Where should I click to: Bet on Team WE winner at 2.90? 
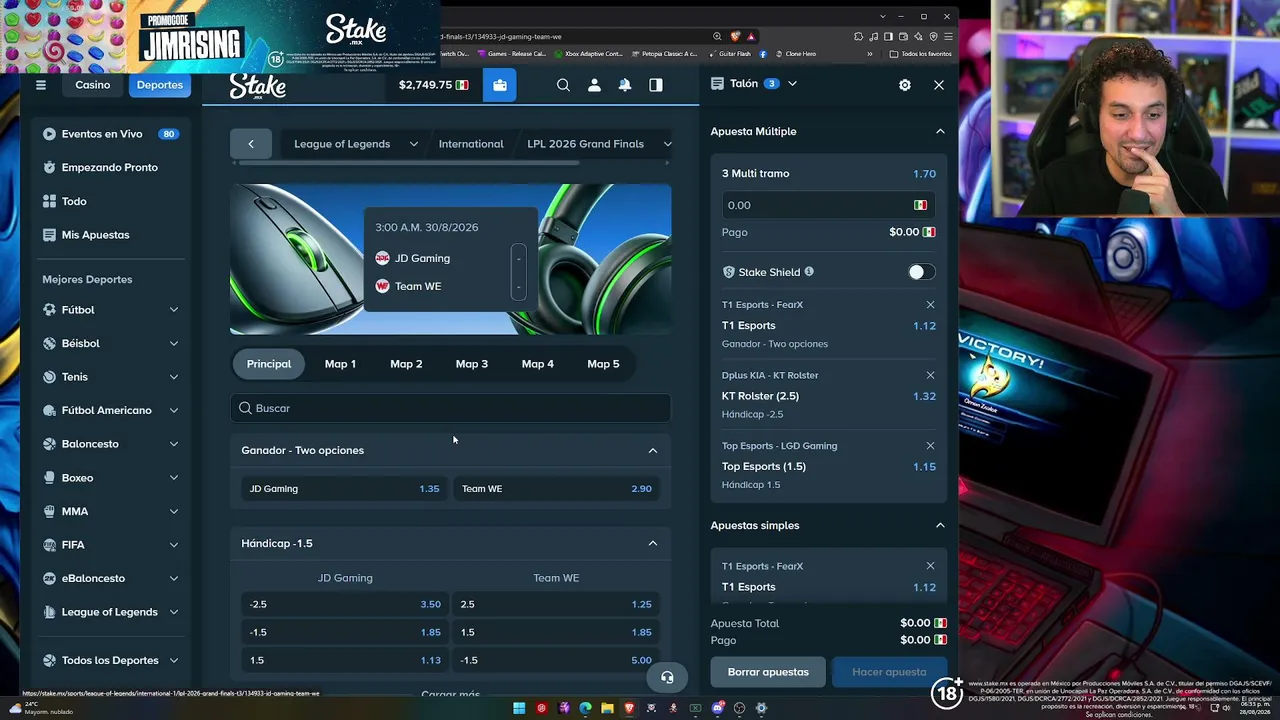coord(557,489)
